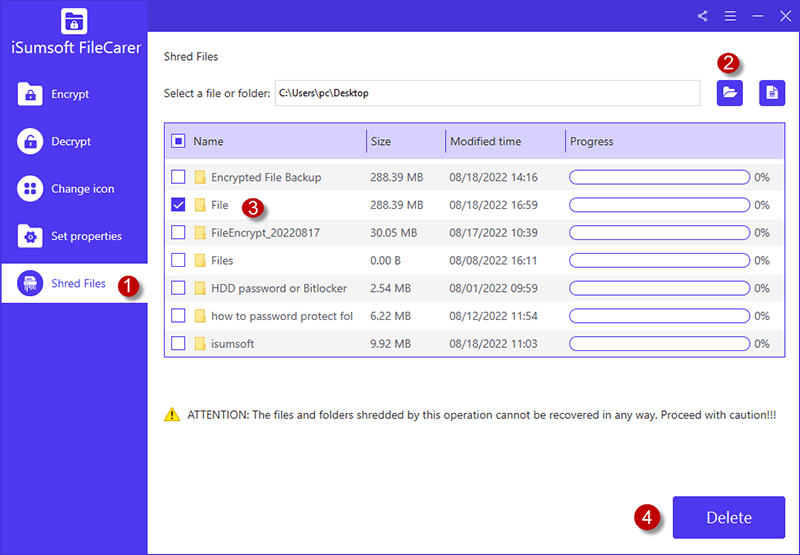Click the file or folder path field

click(x=487, y=93)
